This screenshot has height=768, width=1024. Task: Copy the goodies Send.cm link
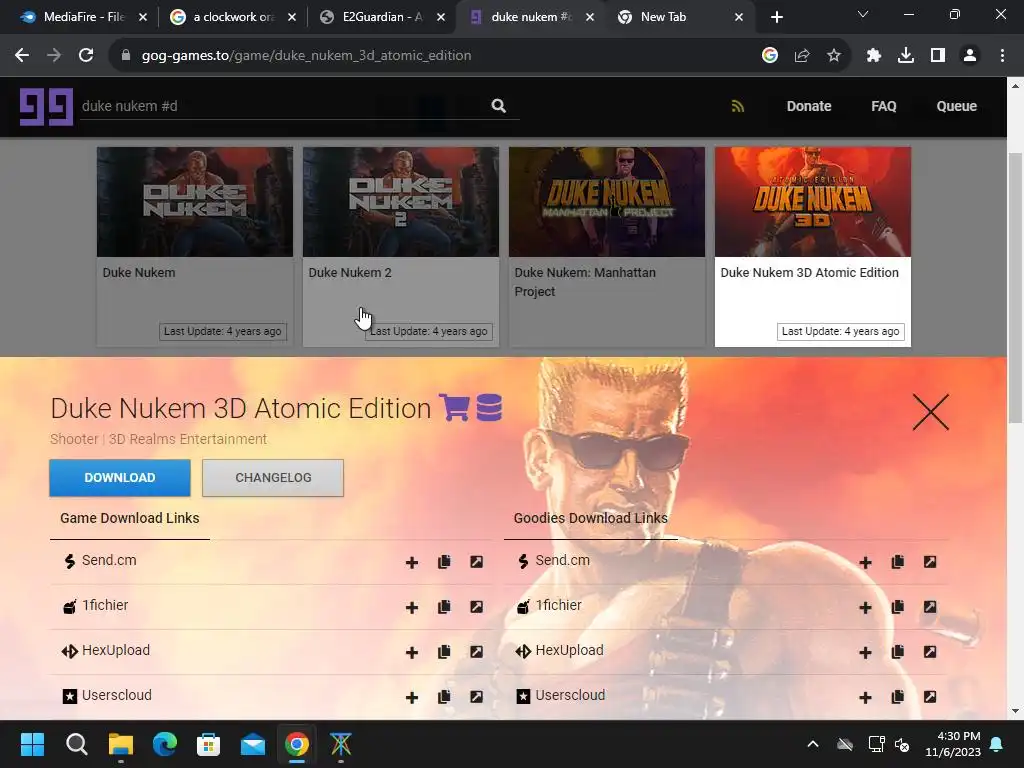(898, 562)
